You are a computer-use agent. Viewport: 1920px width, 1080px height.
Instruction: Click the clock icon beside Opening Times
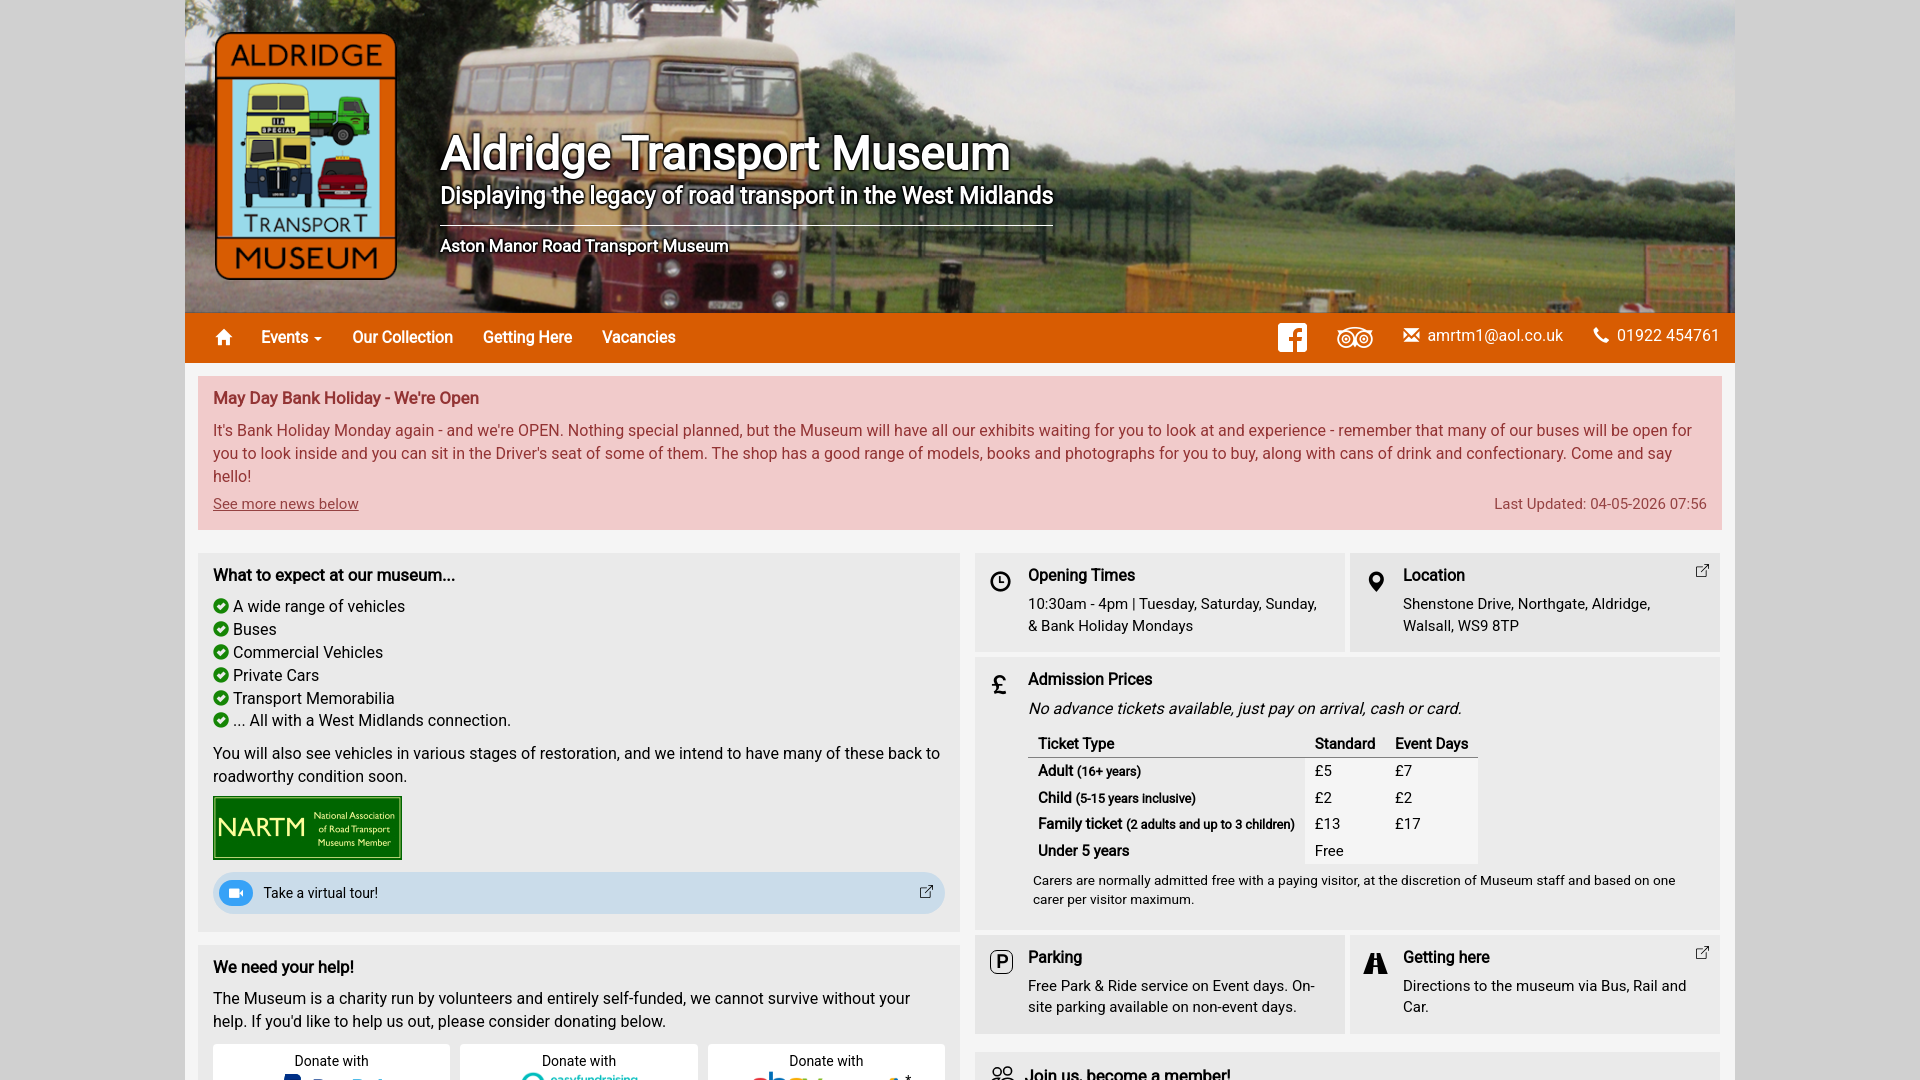tap(1000, 581)
